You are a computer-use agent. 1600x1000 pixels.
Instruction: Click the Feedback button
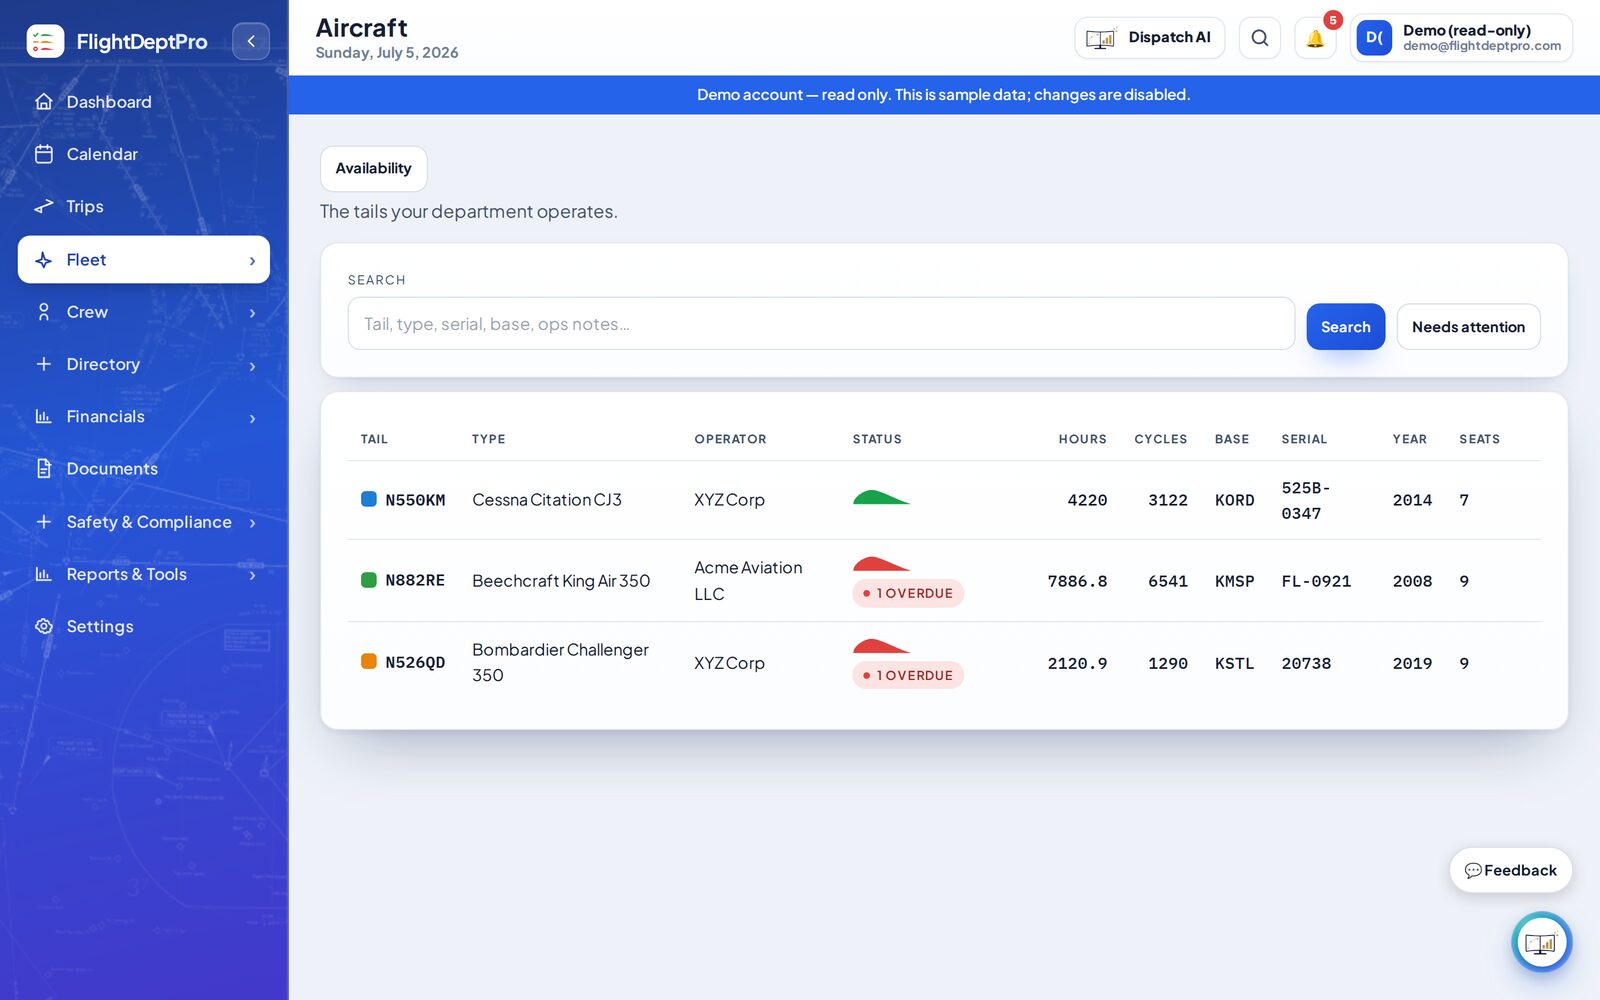tap(1511, 871)
